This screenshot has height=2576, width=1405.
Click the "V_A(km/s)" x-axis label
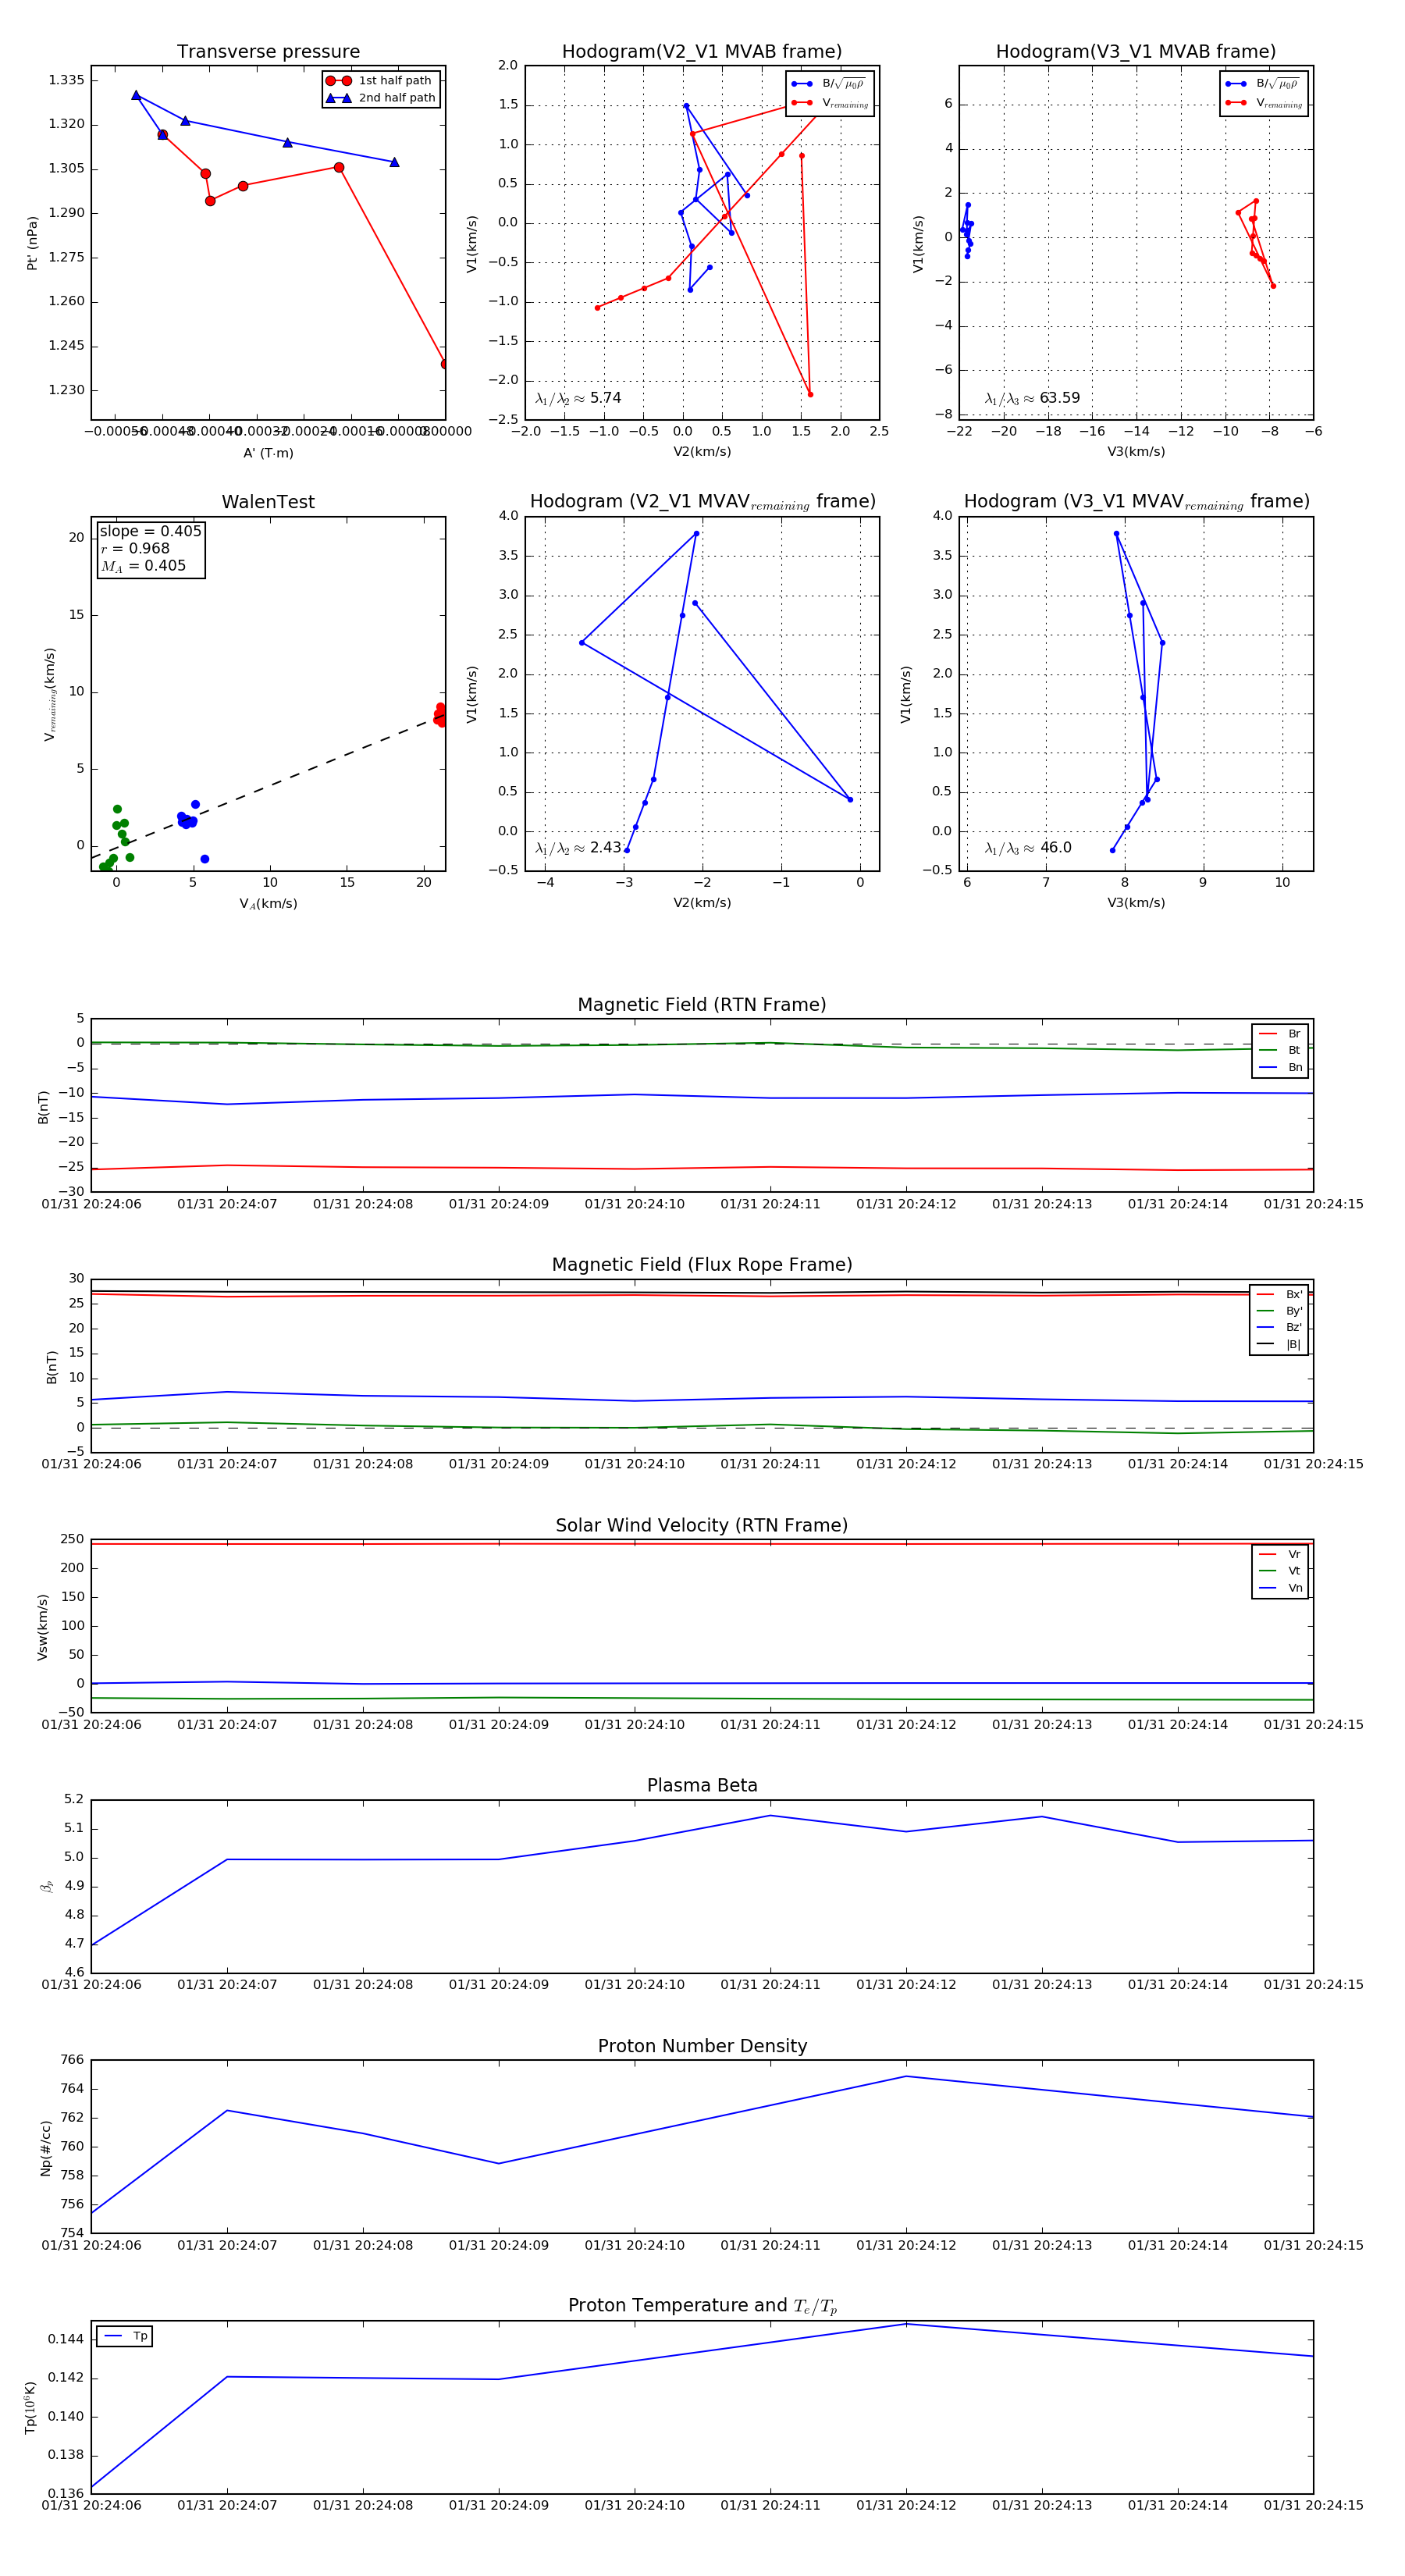coord(268,904)
